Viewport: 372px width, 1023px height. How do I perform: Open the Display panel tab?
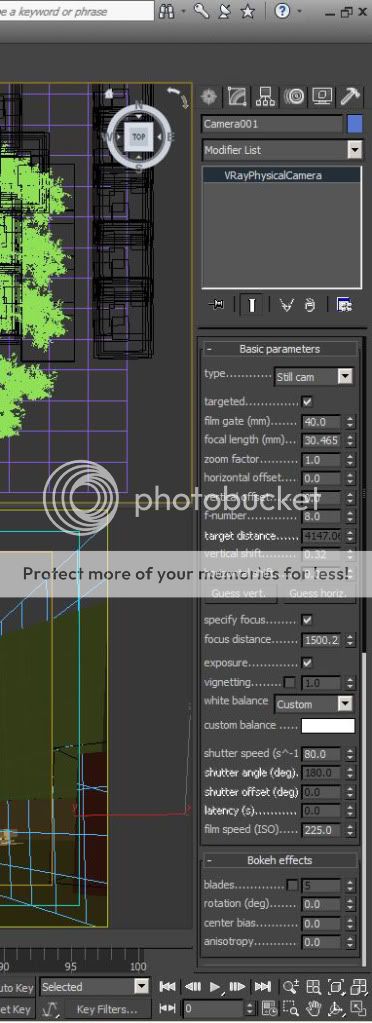[322, 97]
